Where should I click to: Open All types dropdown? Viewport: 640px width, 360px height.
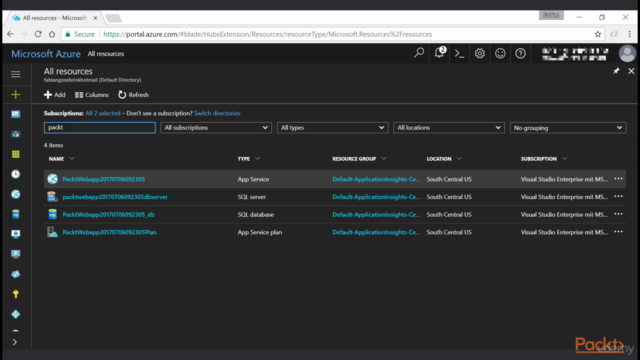pos(332,128)
